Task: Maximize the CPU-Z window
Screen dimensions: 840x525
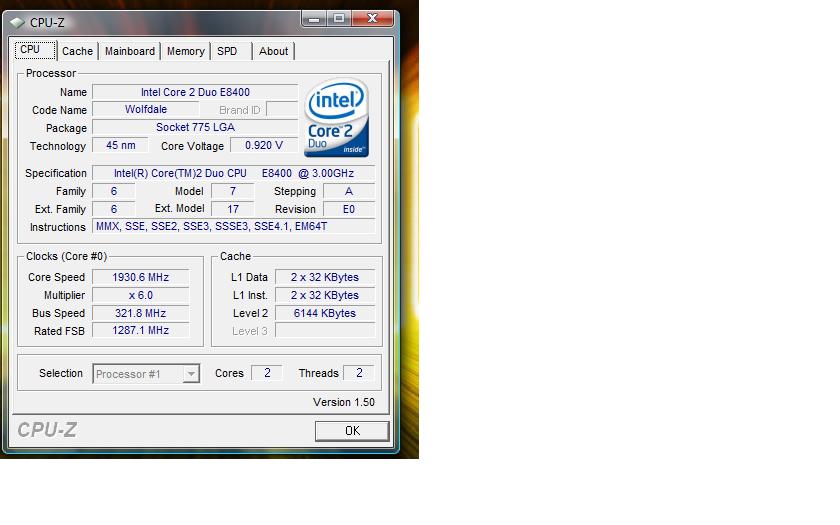Action: [339, 19]
